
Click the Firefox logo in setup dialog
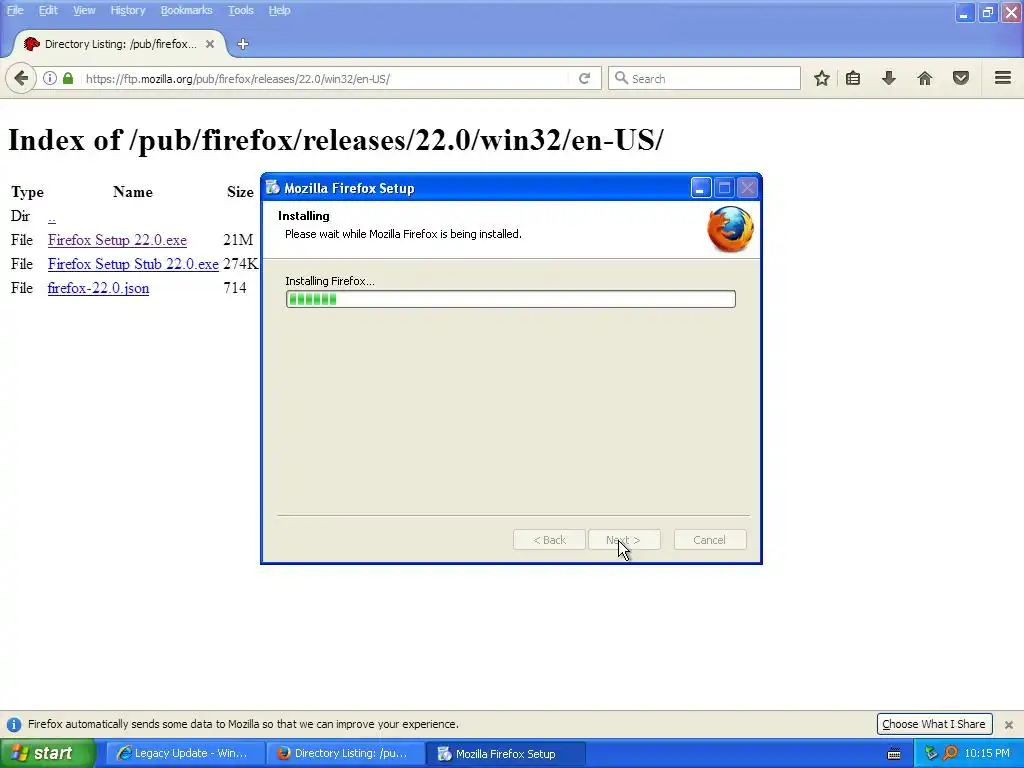point(730,229)
